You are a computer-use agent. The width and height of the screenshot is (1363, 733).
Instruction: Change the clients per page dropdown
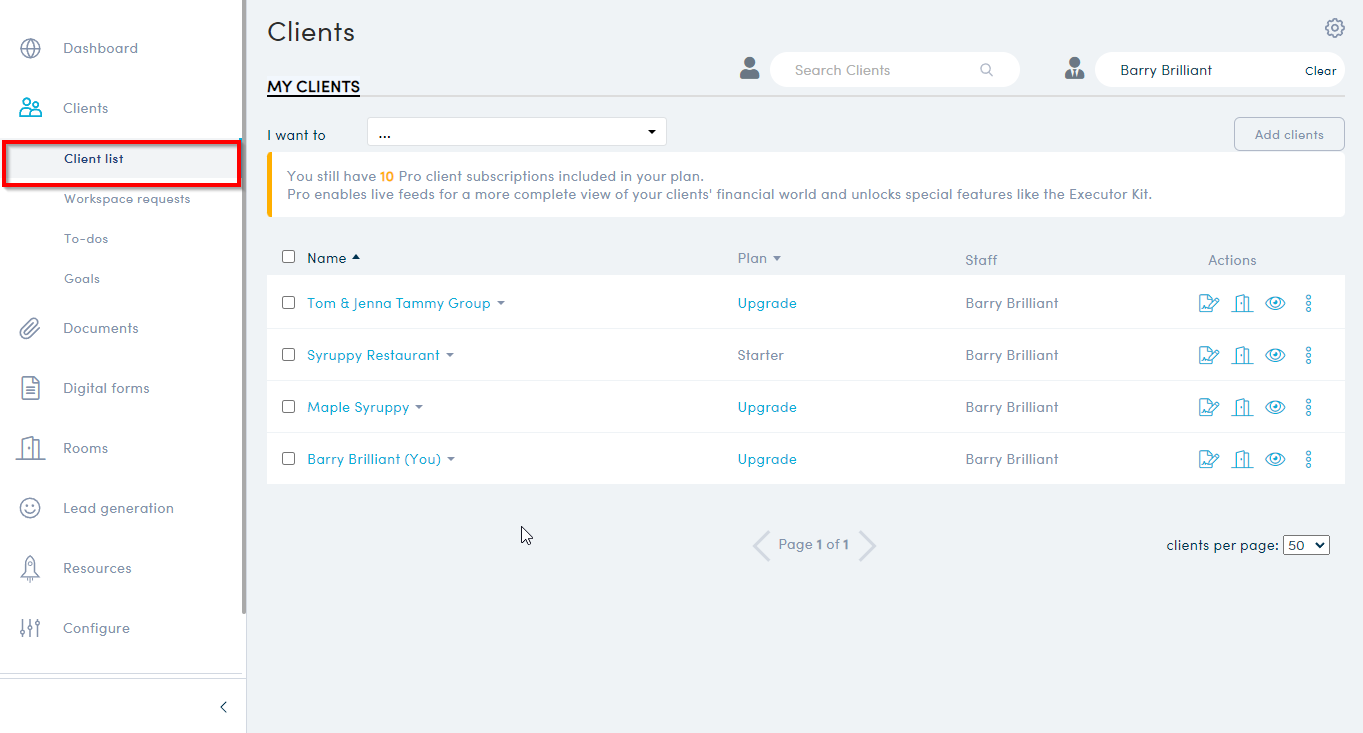1305,545
